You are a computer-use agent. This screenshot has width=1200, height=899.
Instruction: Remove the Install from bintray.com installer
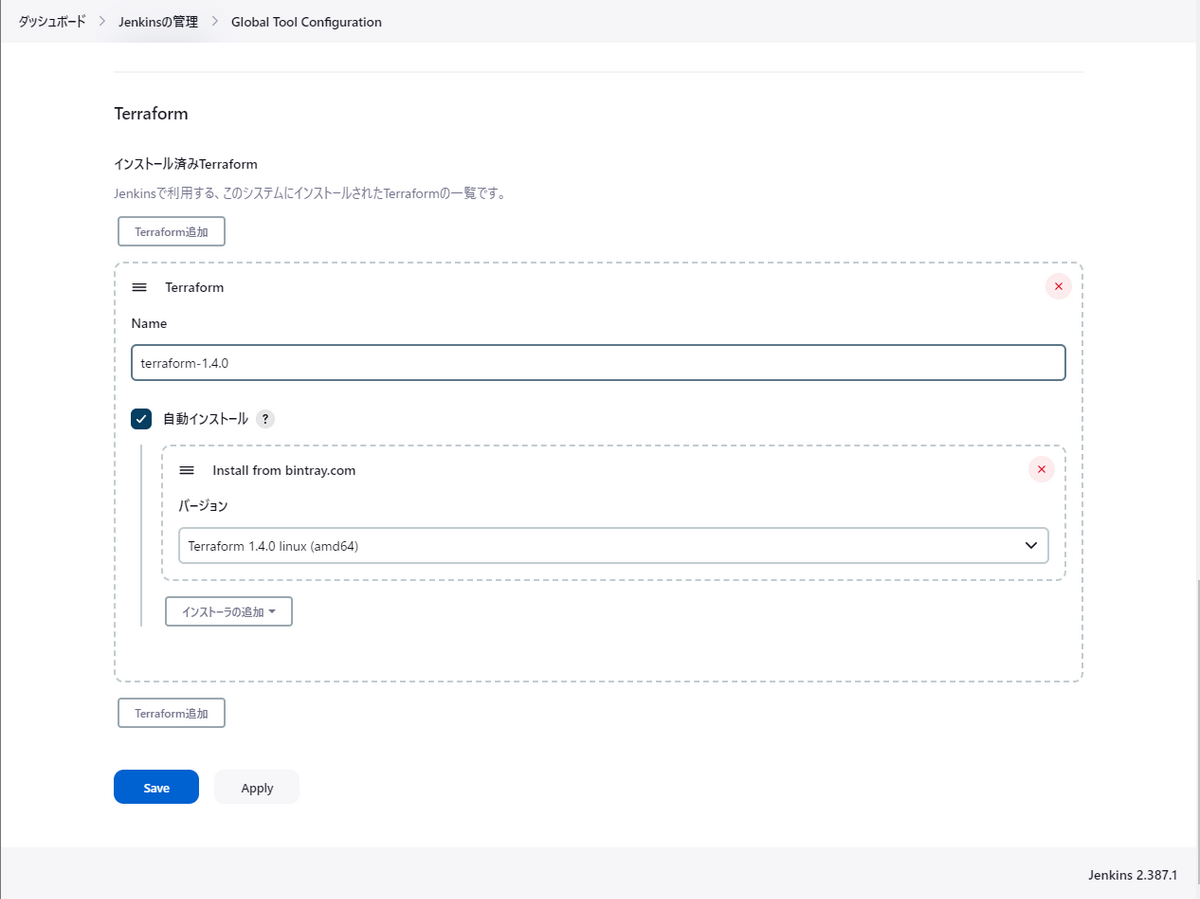pos(1041,470)
